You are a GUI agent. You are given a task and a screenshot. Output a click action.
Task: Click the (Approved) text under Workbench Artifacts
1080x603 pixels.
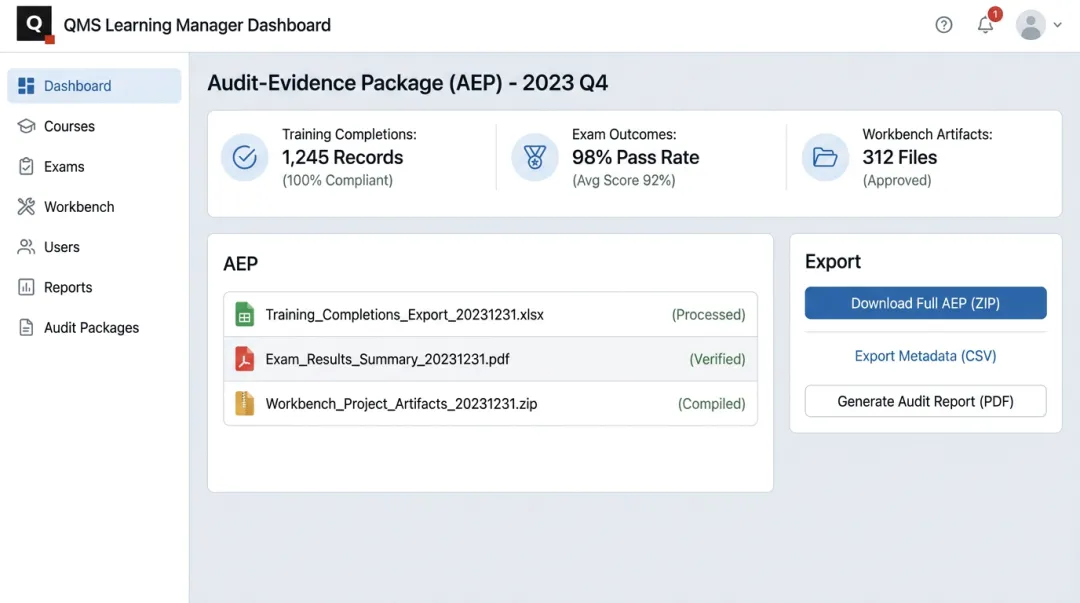[897, 180]
